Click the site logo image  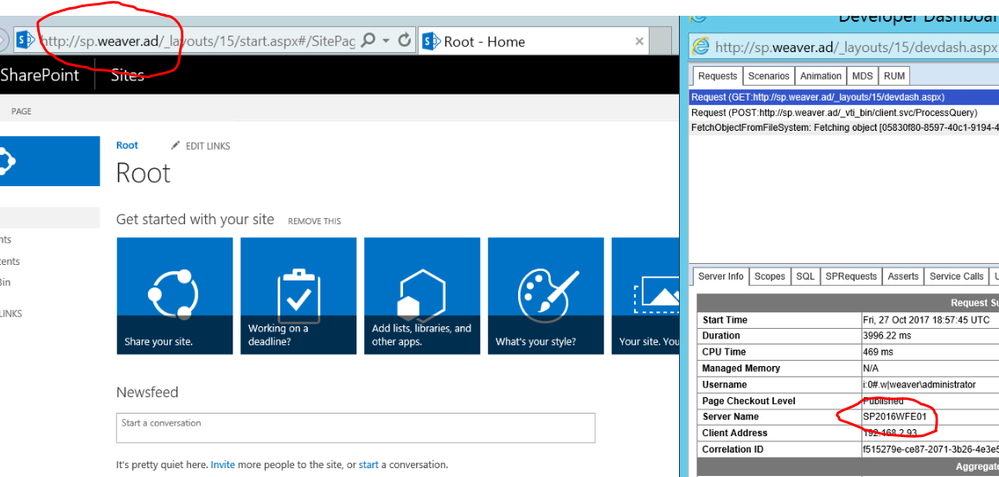click(50, 161)
